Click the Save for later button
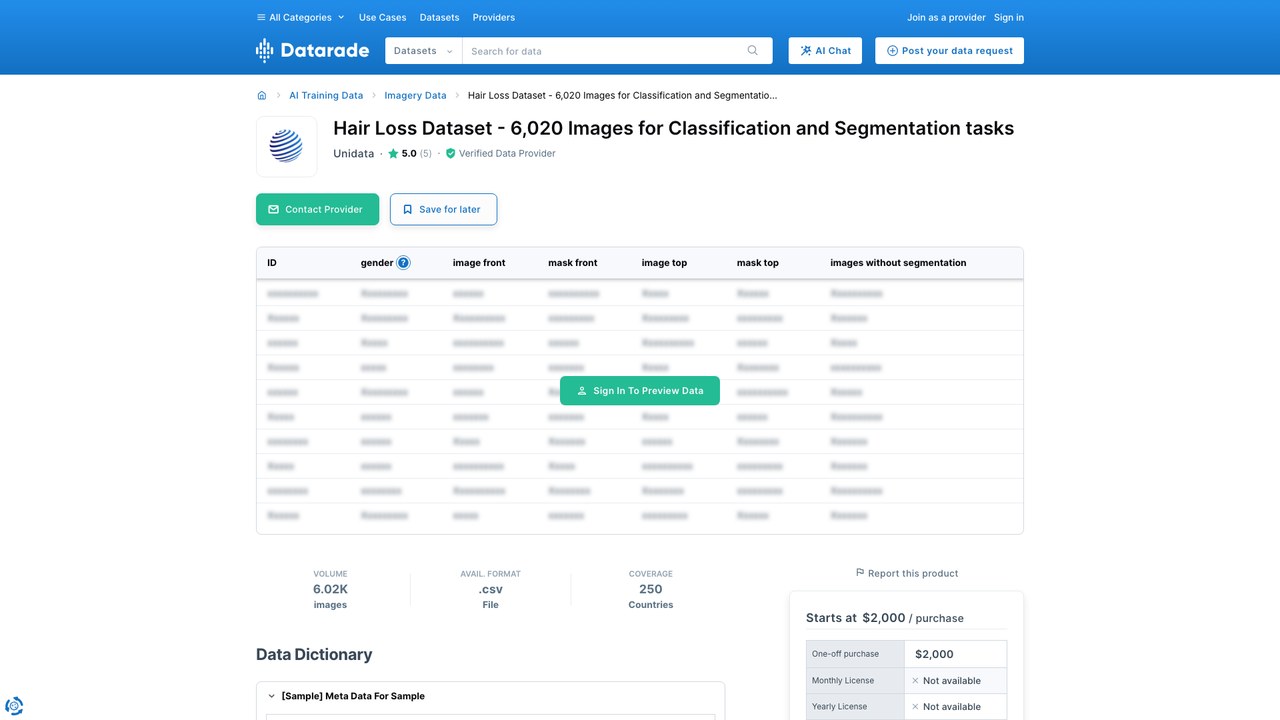The height and width of the screenshot is (720, 1280). 443,209
